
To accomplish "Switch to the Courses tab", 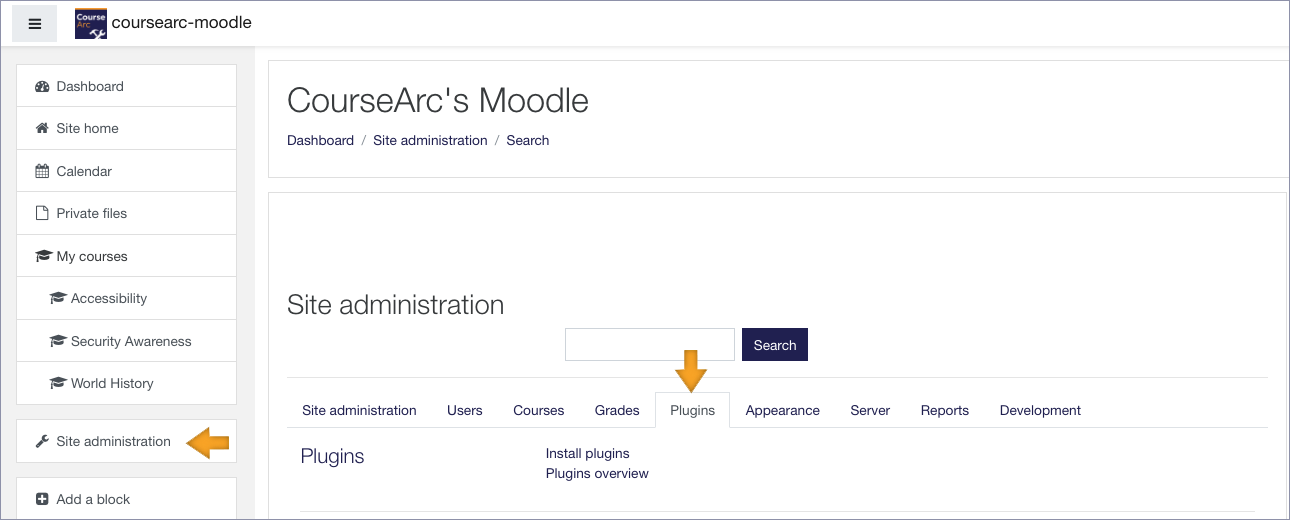I will [539, 410].
